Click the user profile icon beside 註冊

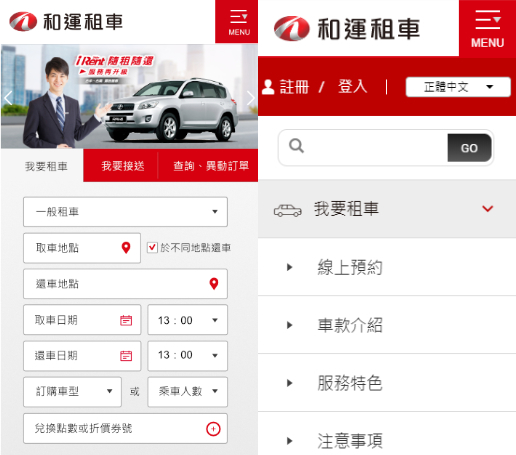click(268, 87)
